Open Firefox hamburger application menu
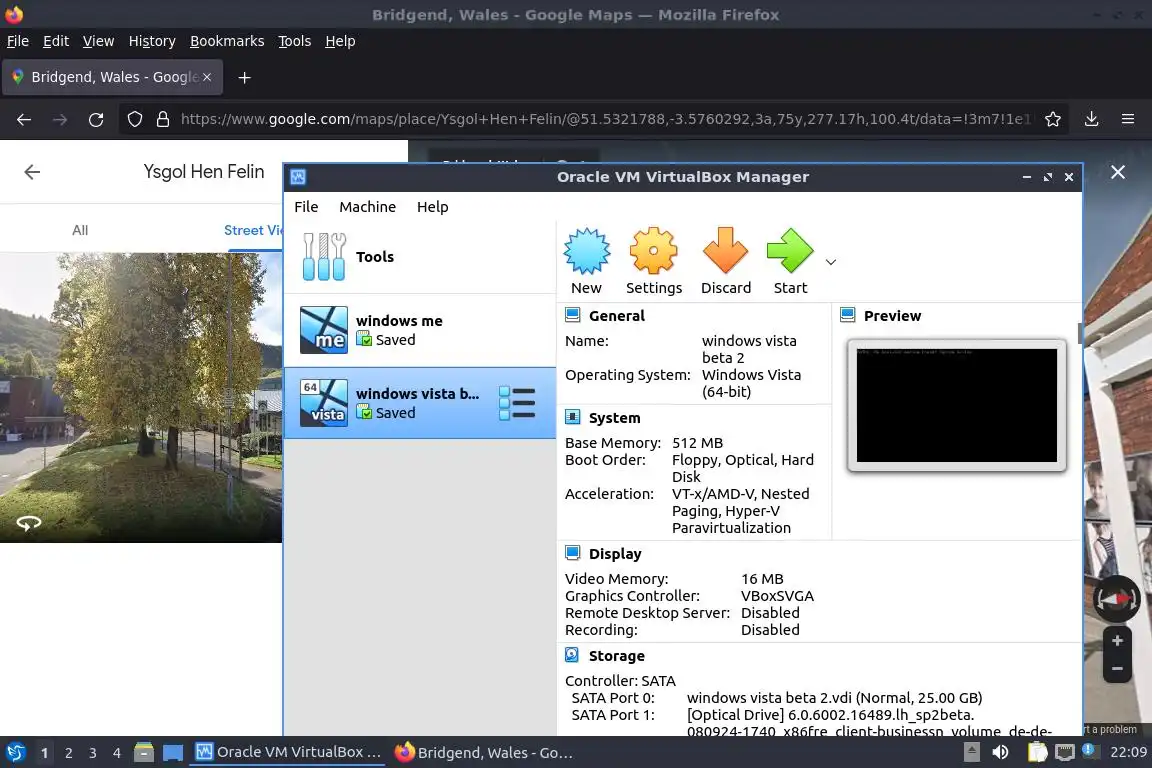Image resolution: width=1152 pixels, height=768 pixels. click(x=1128, y=119)
